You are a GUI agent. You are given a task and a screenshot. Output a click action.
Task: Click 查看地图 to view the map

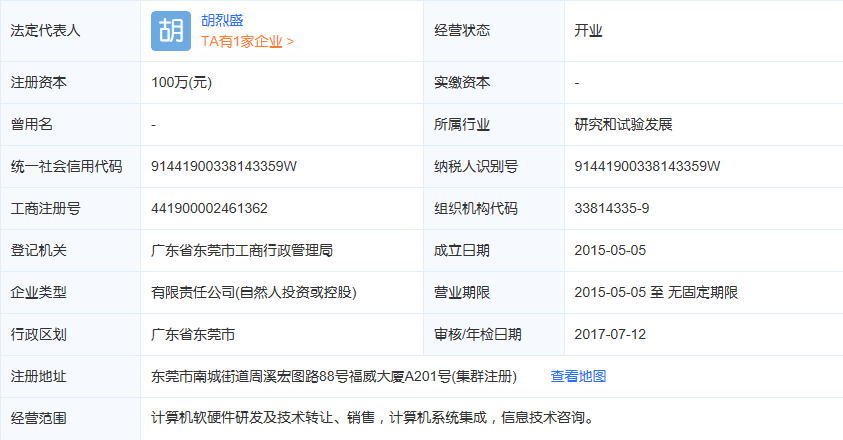(x=578, y=376)
